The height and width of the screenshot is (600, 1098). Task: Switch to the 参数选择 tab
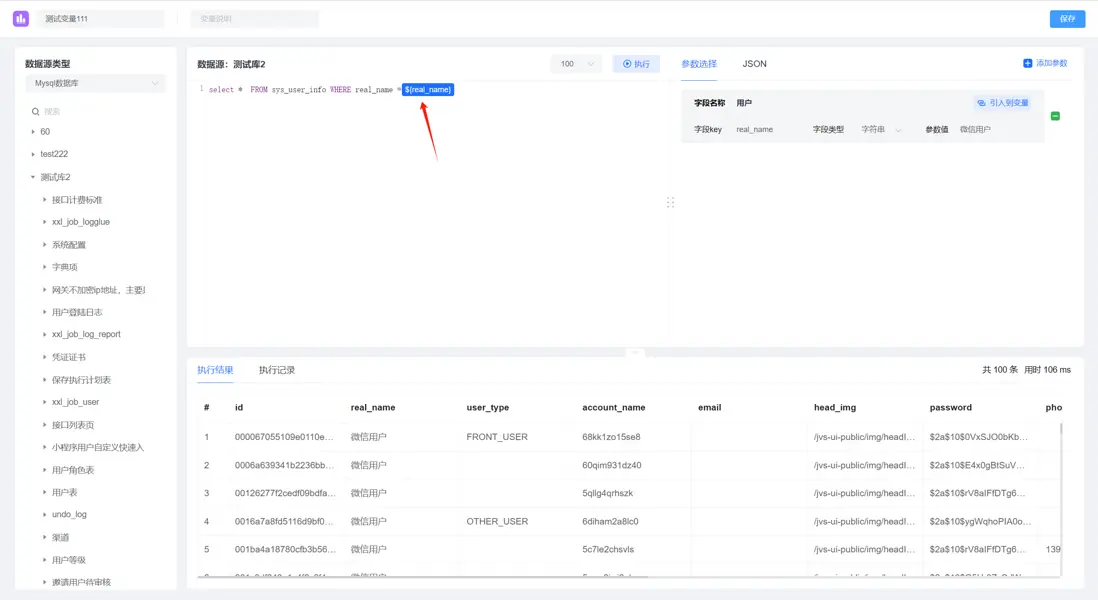click(699, 64)
